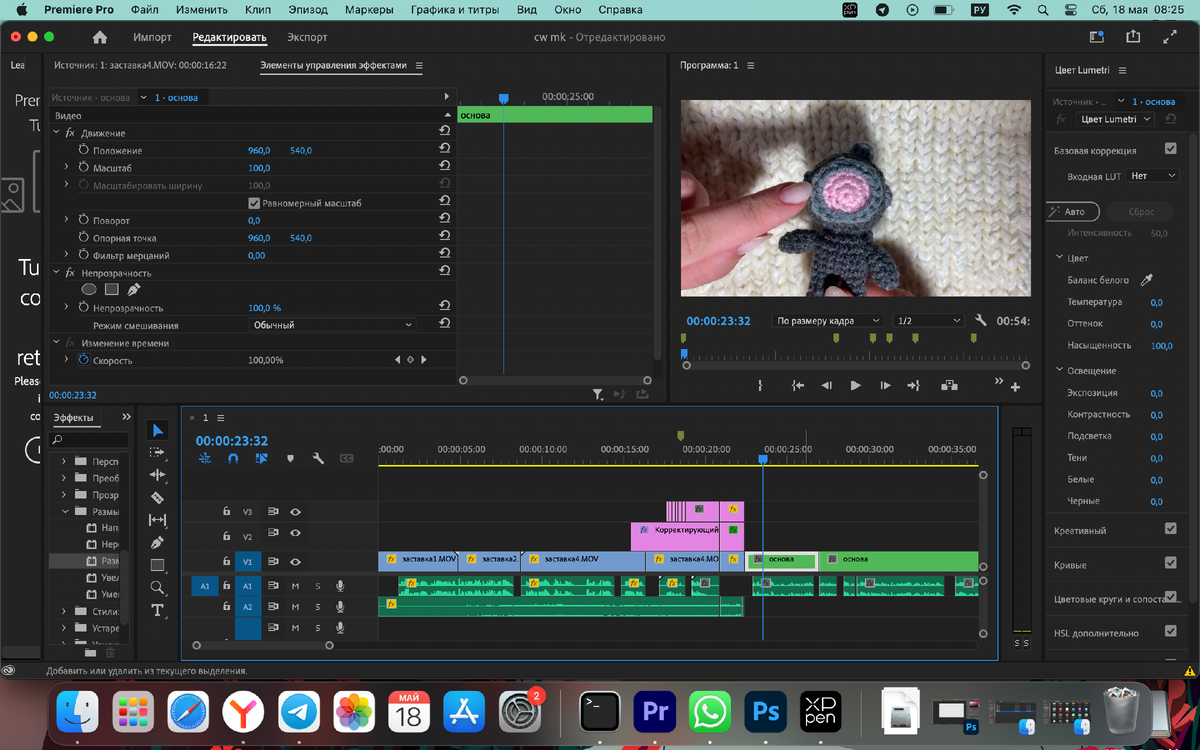Click the timeline Add Marker icon

coord(290,459)
